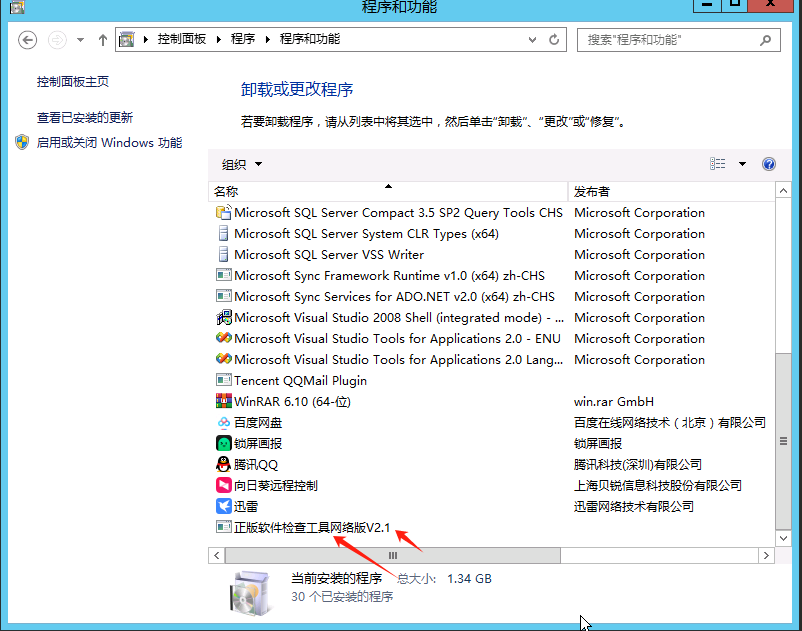The height and width of the screenshot is (631, 802).
Task: Select SQL Server Compact 3.5 SP2 Query Tools icon
Action: pyautogui.click(x=224, y=212)
